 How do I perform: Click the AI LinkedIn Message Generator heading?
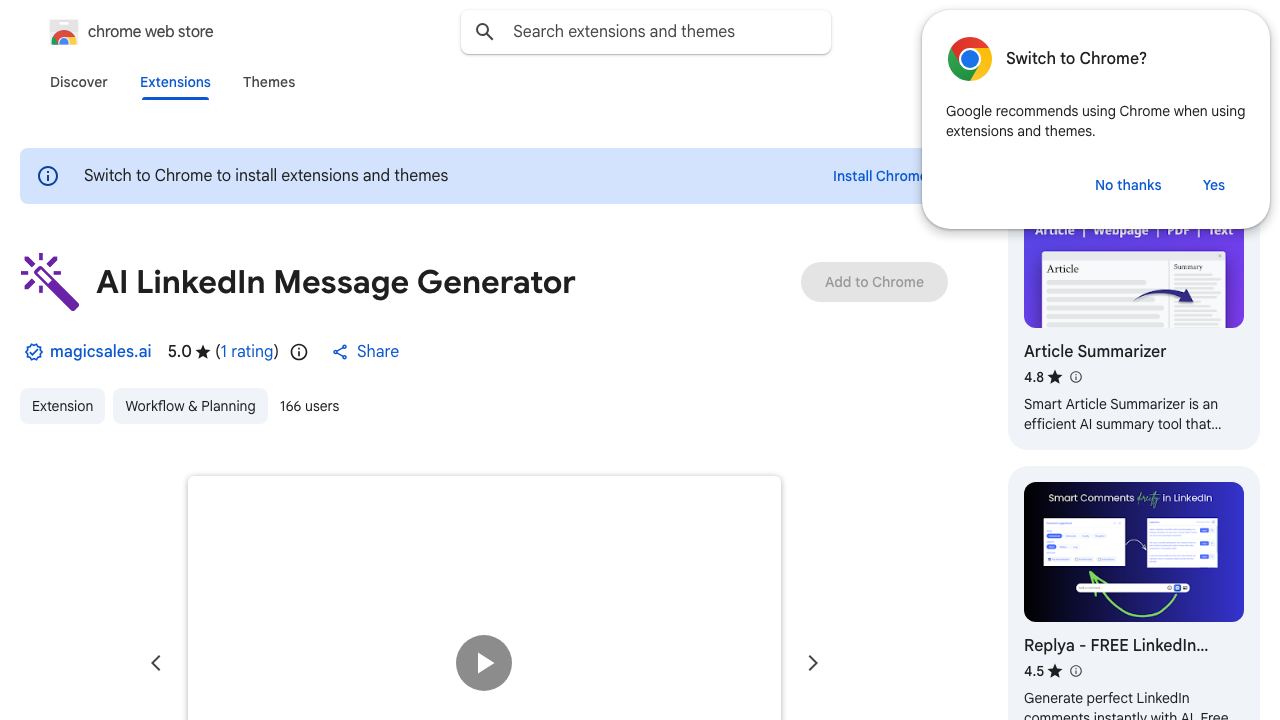point(336,282)
